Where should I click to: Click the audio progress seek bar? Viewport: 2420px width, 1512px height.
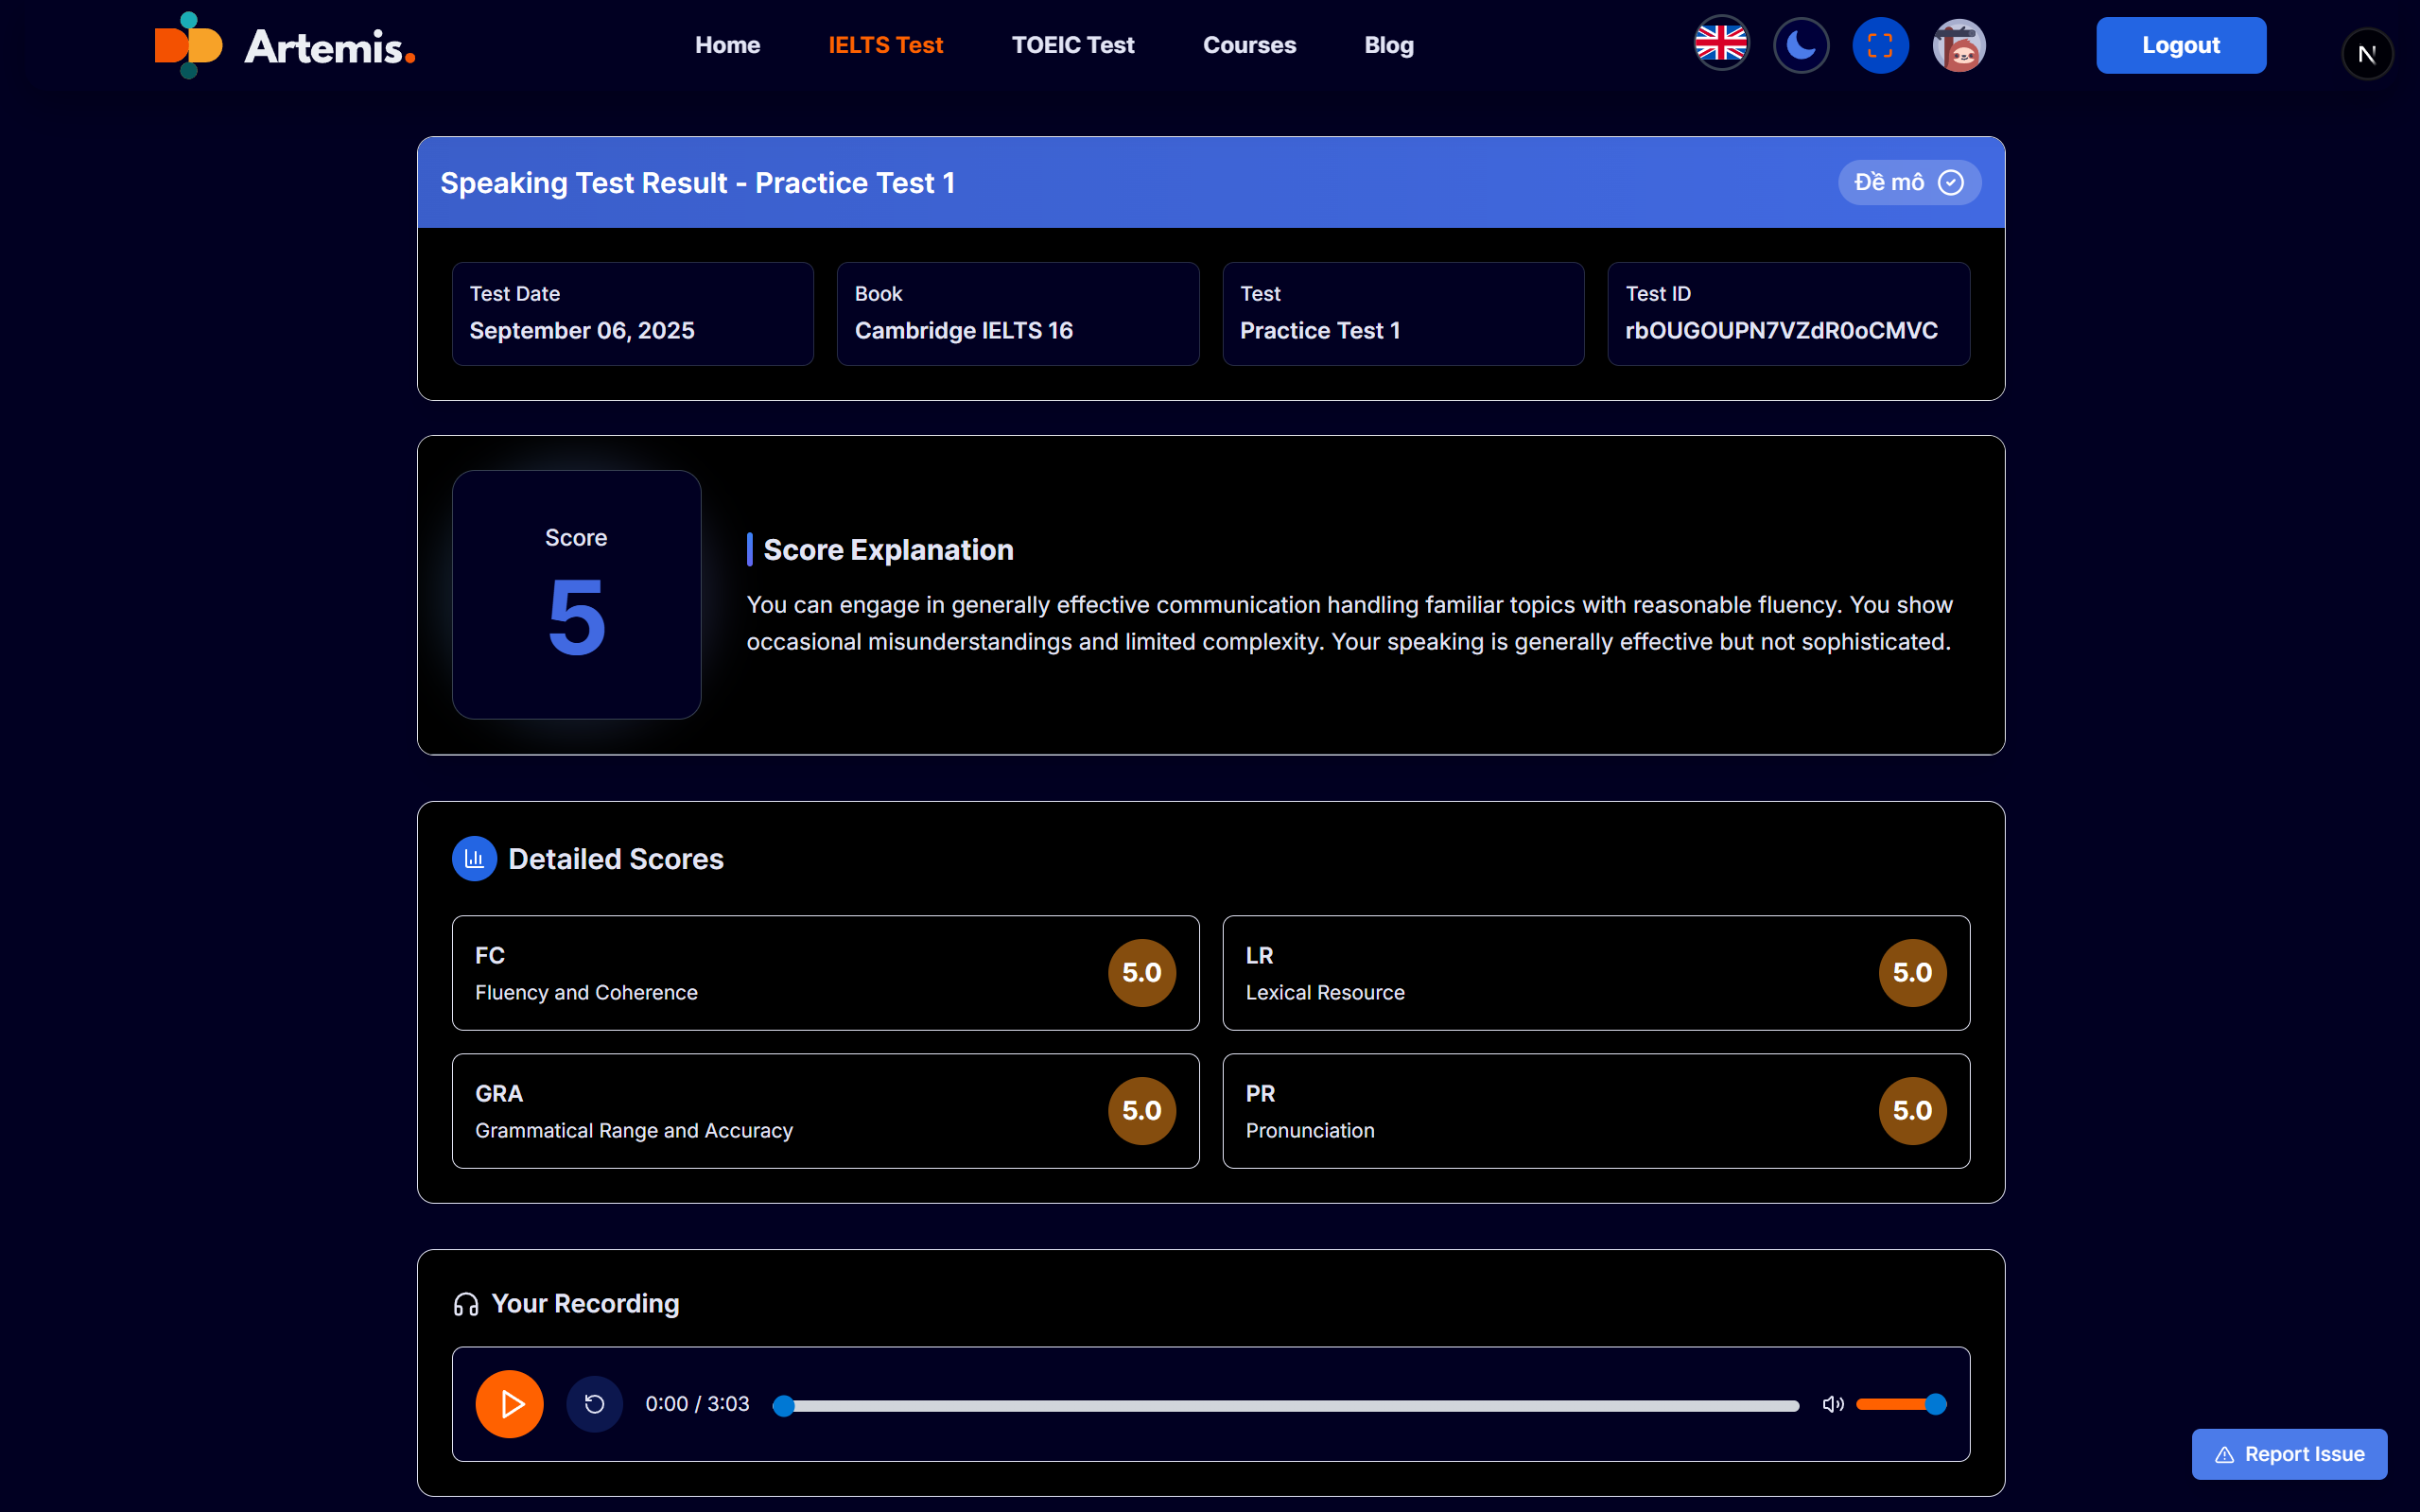coord(1290,1406)
